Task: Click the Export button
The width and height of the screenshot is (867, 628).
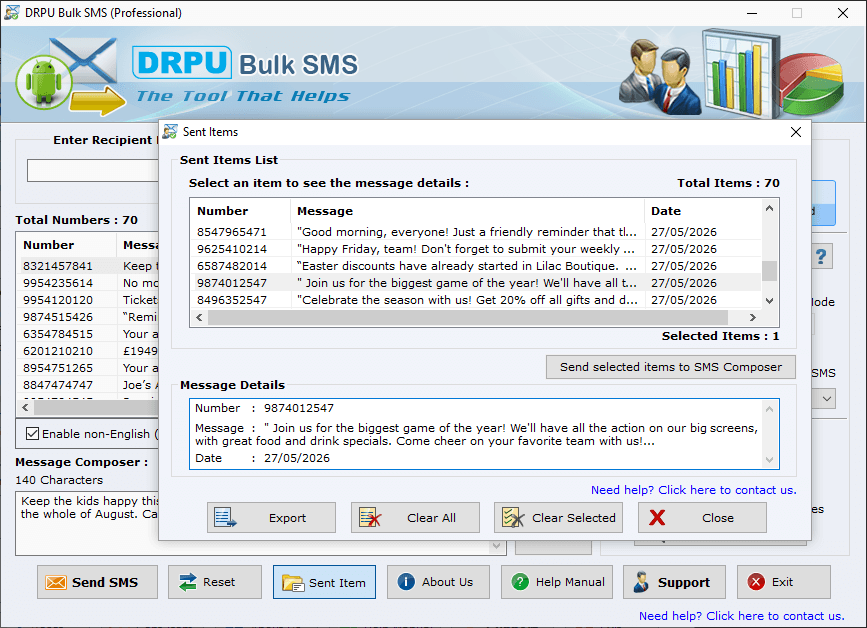Action: tap(271, 517)
